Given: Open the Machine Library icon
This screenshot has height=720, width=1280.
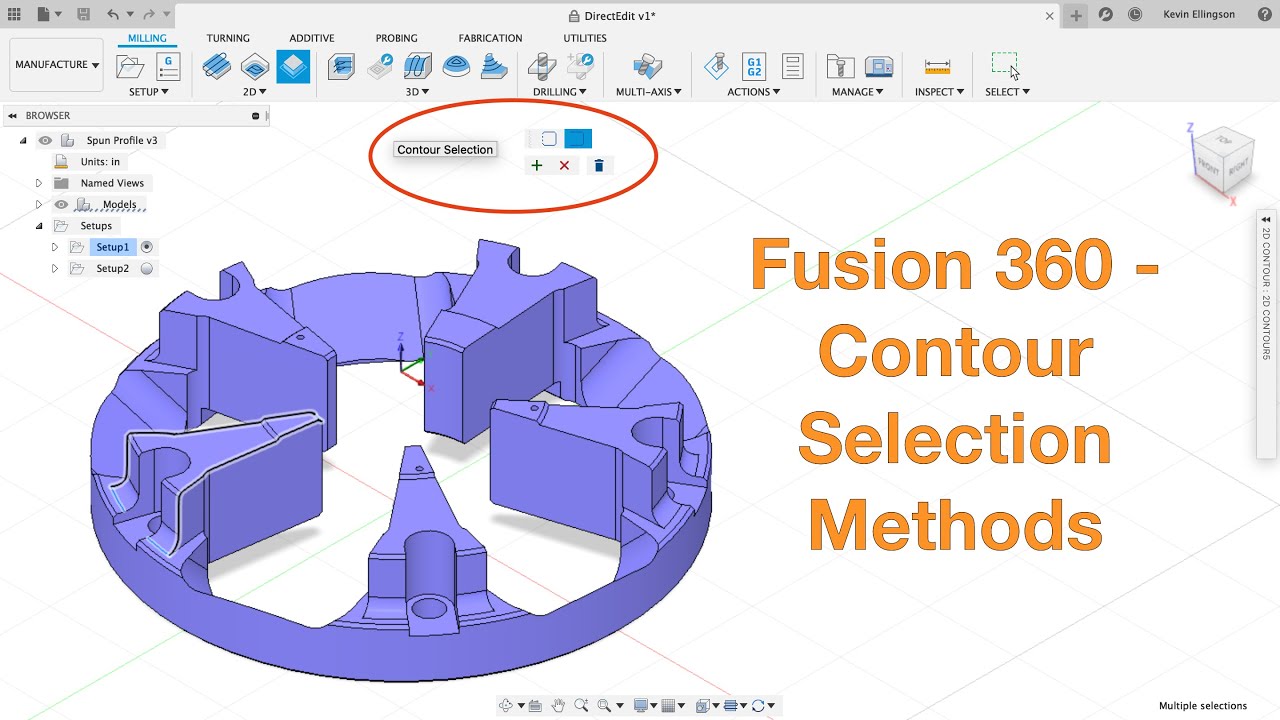Looking at the screenshot, I should pos(878,67).
